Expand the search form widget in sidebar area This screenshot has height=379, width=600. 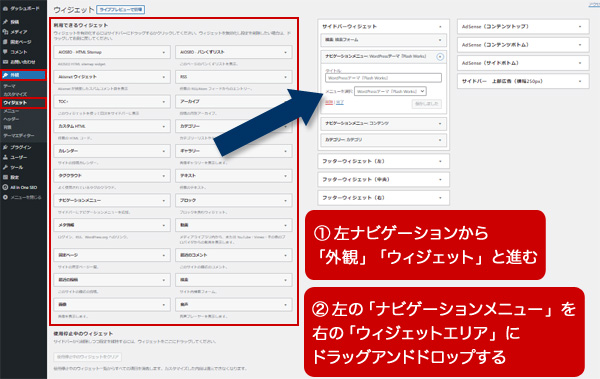point(440,40)
